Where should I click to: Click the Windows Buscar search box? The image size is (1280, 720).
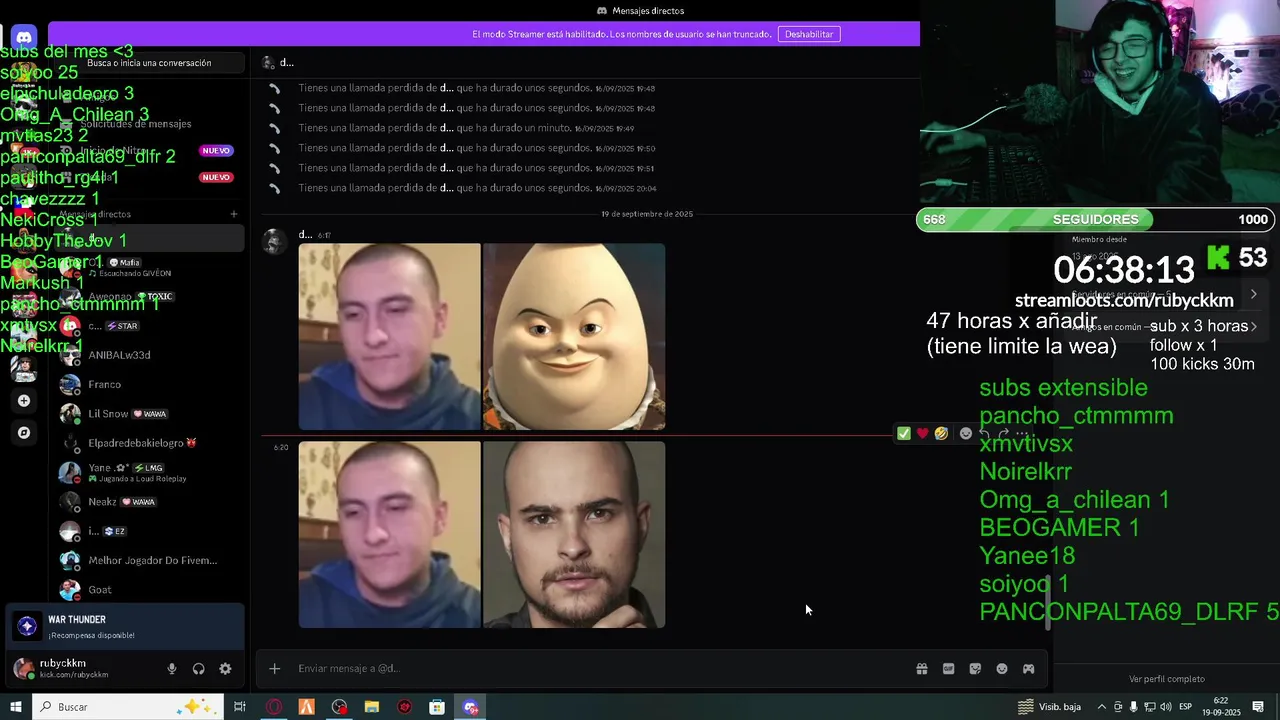click(x=128, y=707)
